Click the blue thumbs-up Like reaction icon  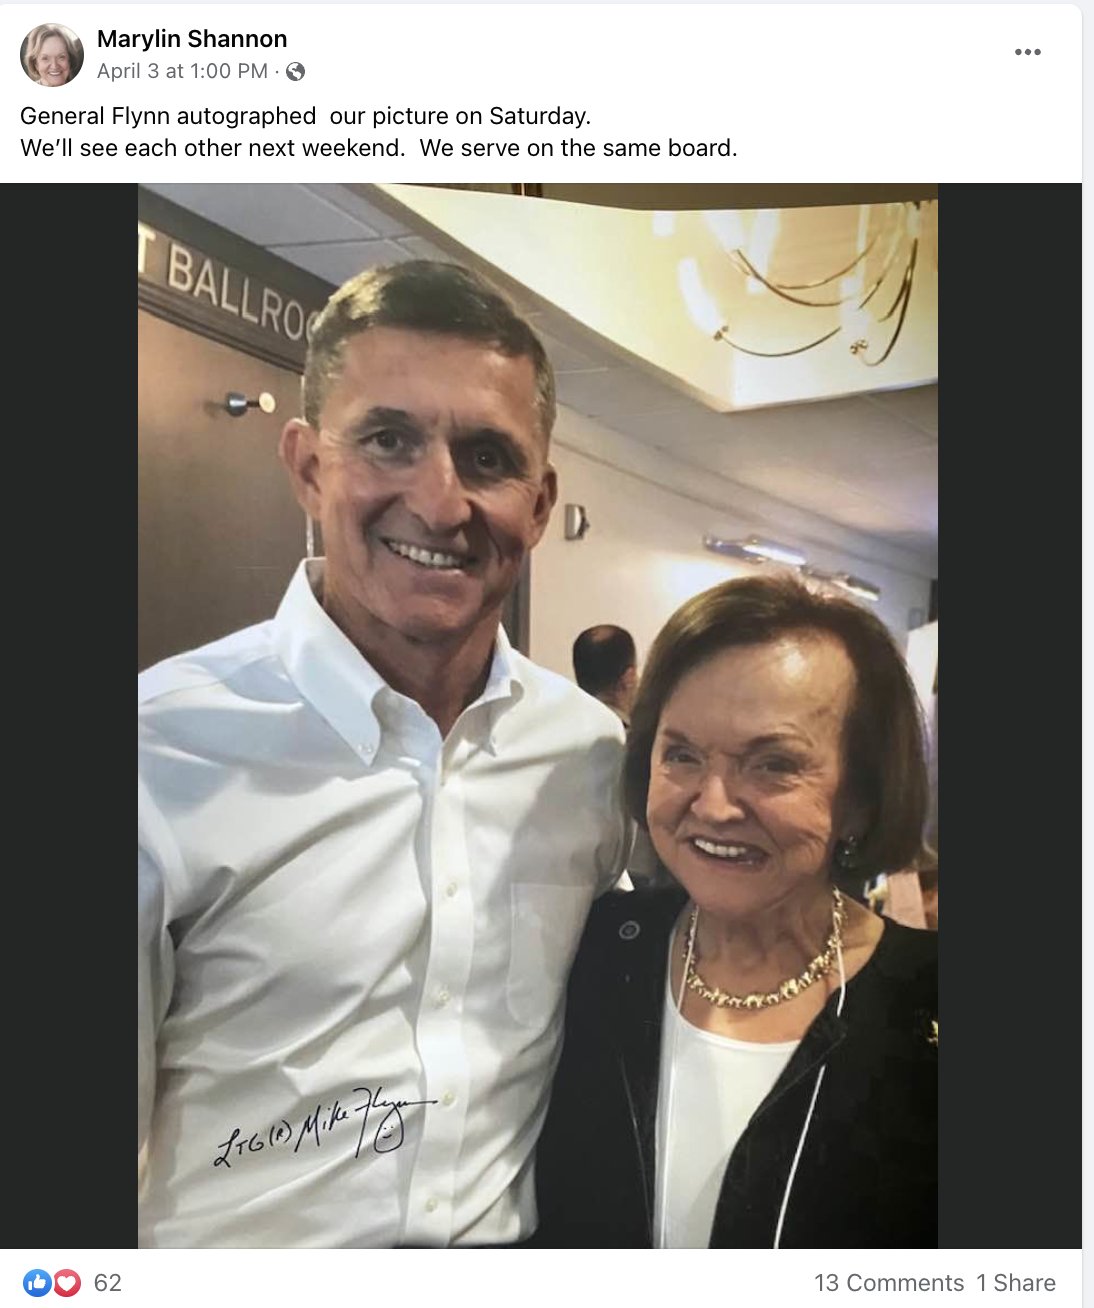click(x=37, y=1282)
